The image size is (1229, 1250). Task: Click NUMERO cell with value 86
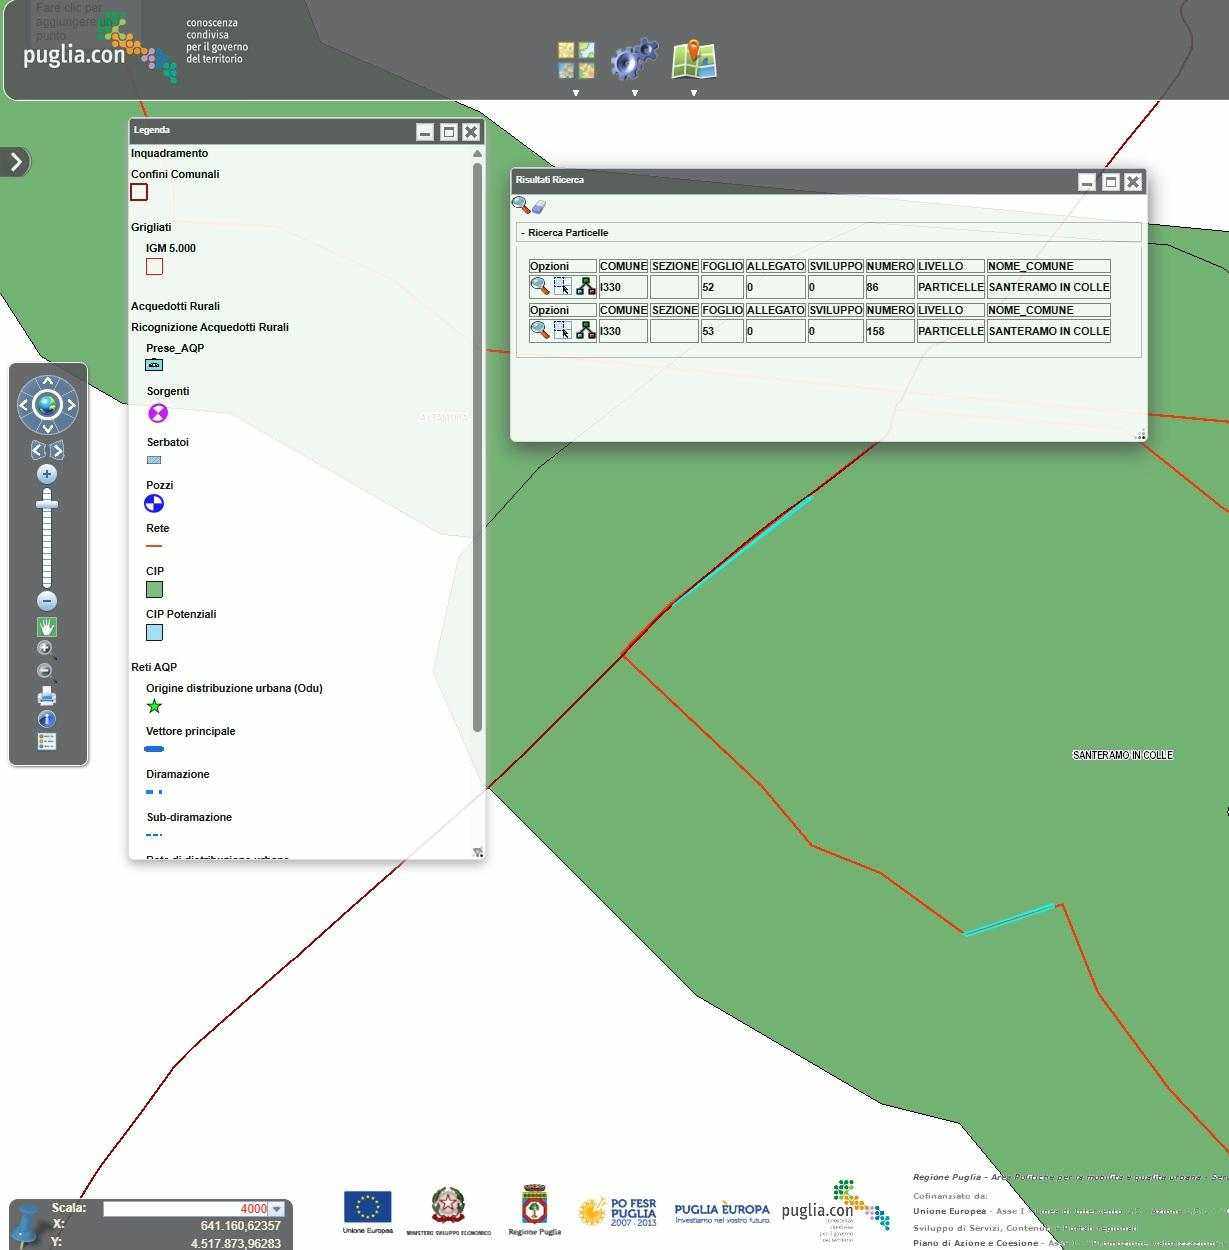point(890,287)
